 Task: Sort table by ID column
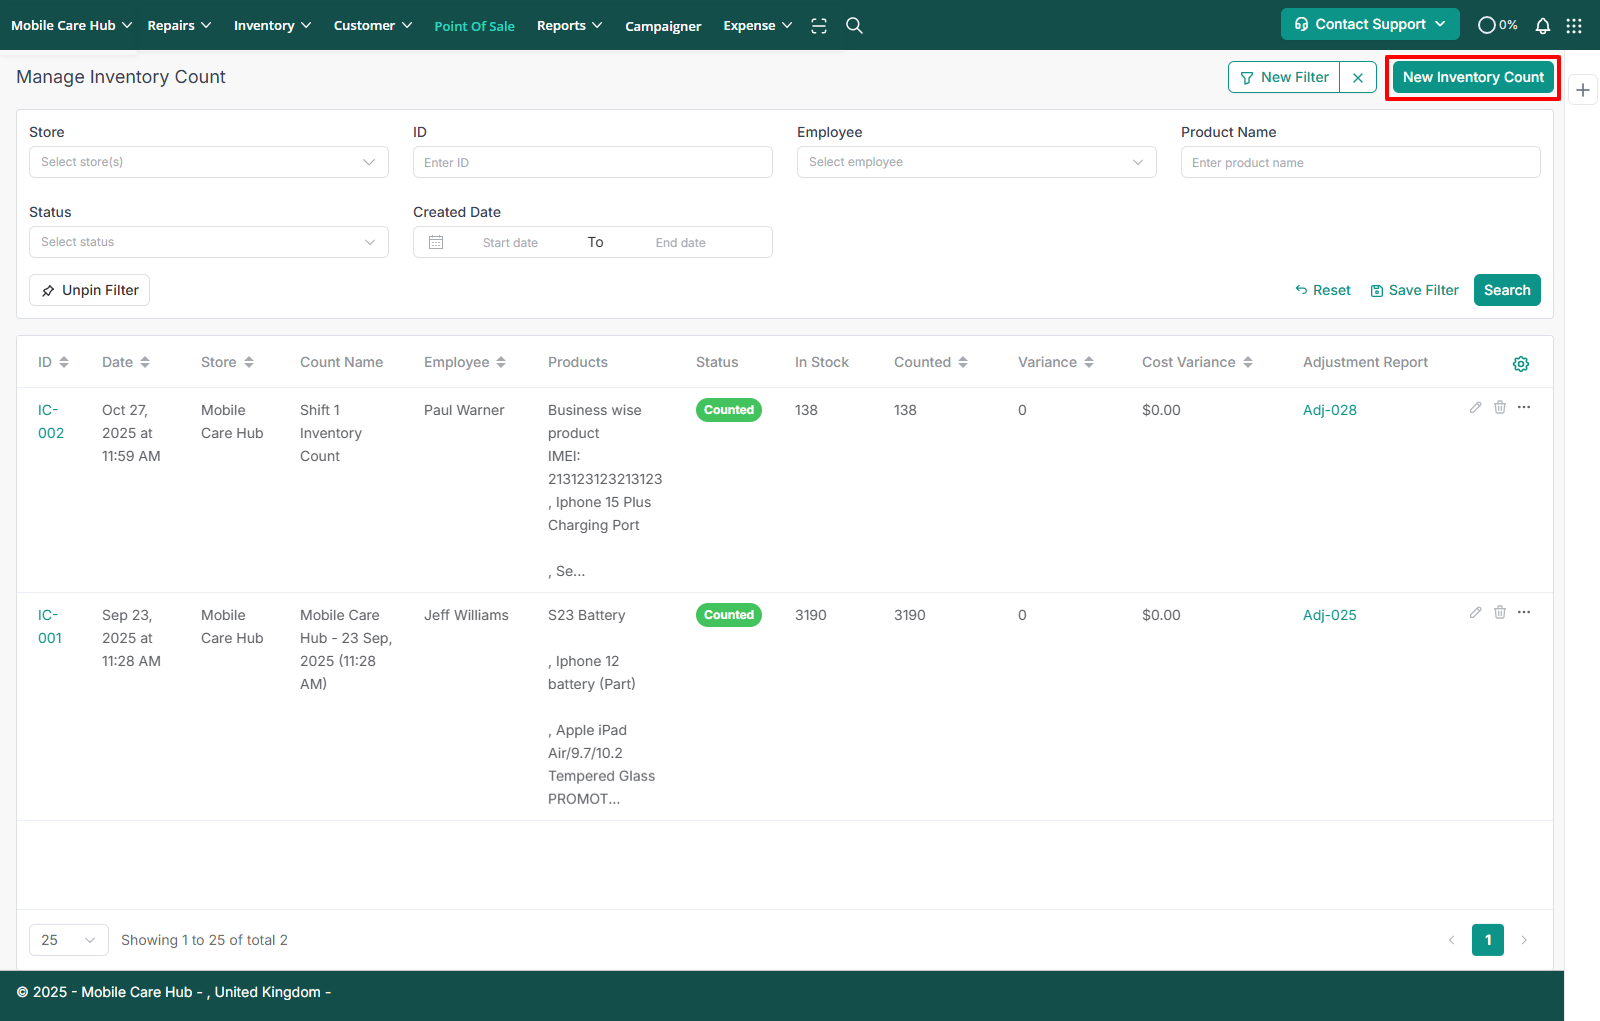coord(53,362)
